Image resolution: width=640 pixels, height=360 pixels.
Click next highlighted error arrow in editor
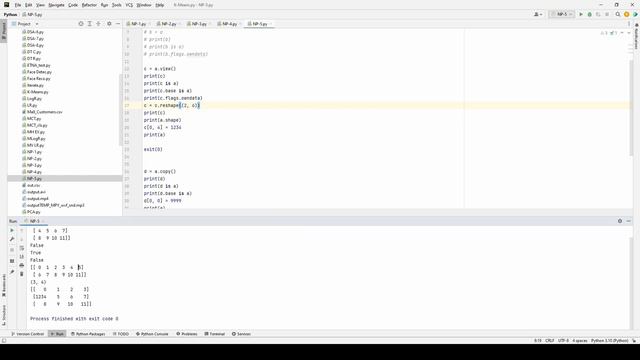point(629,33)
